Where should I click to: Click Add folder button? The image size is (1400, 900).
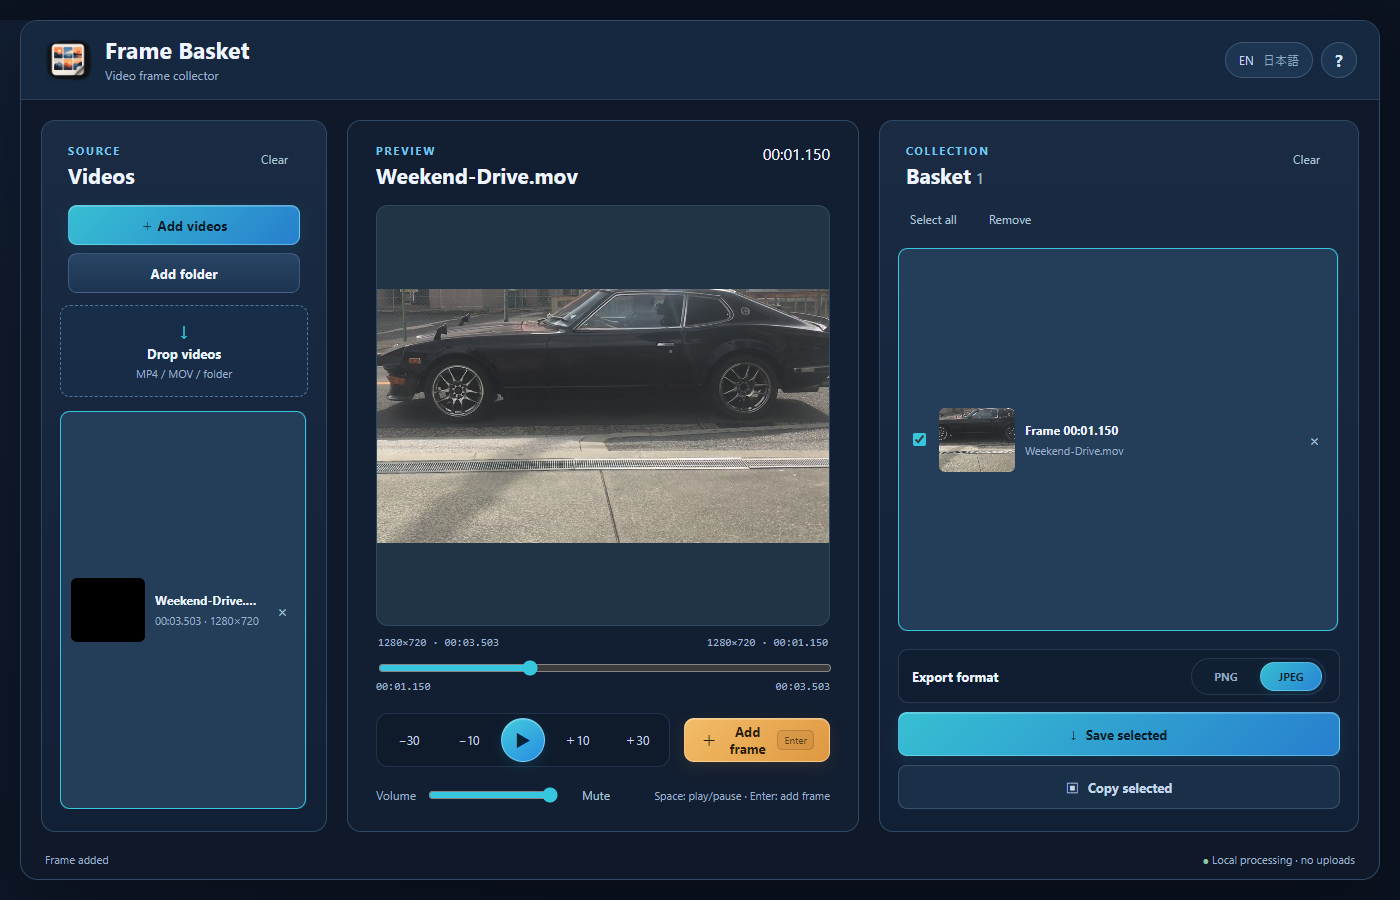pyautogui.click(x=184, y=273)
